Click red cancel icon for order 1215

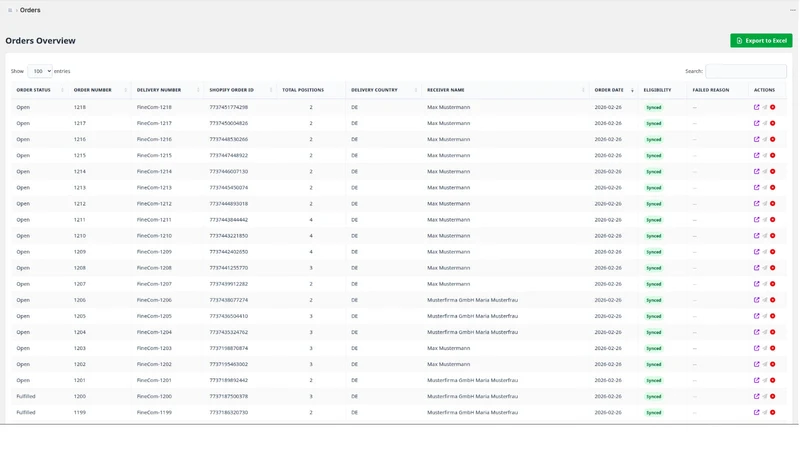(x=772, y=155)
